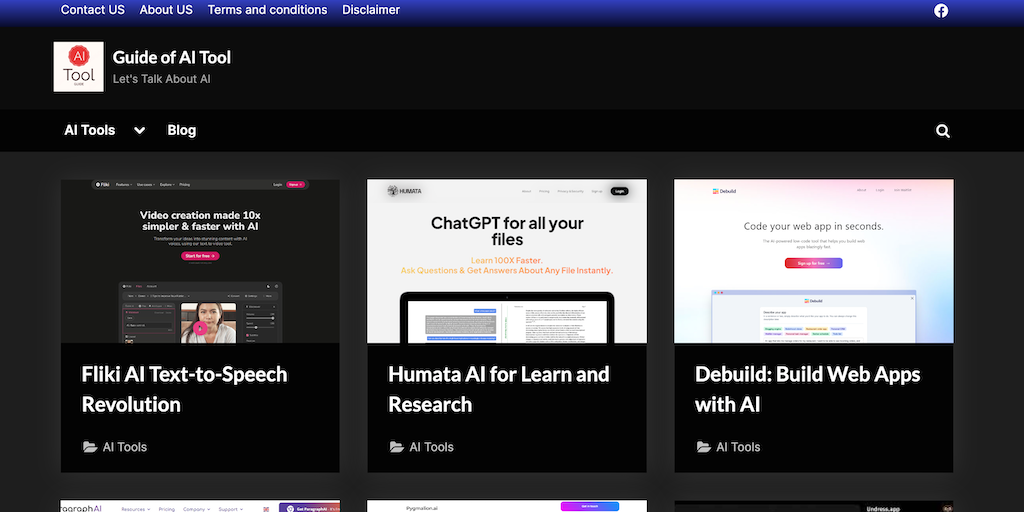
Task: Click the Debuild web app thumbnail
Action: (x=814, y=261)
